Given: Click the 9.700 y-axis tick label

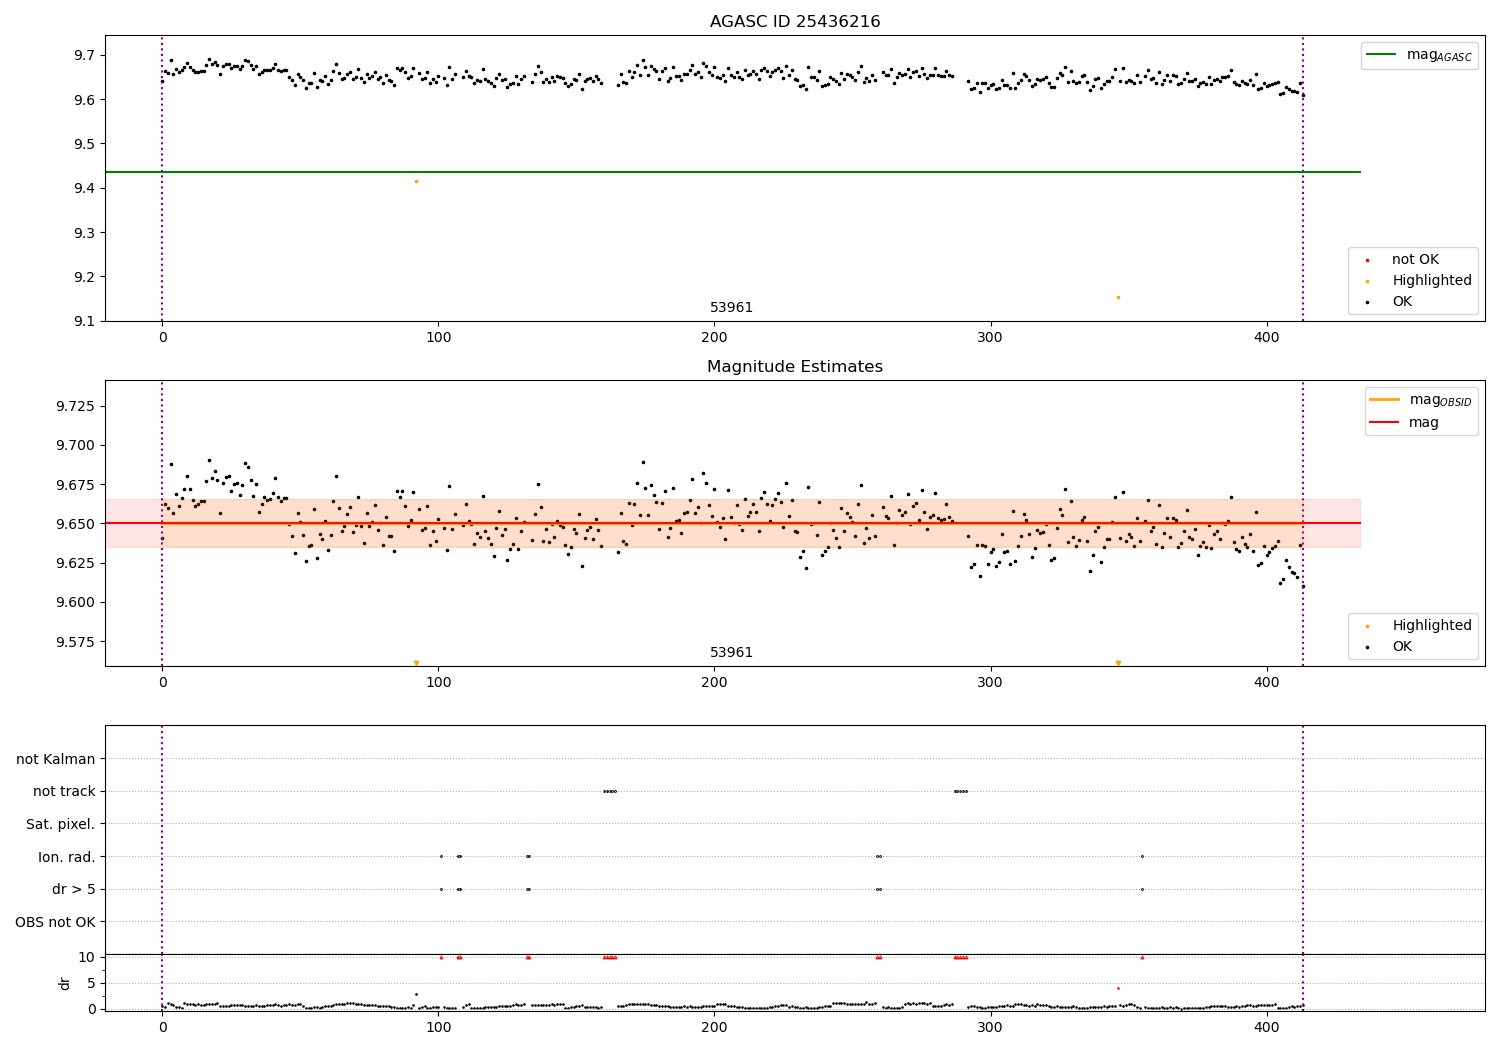Looking at the screenshot, I should pos(76,445).
